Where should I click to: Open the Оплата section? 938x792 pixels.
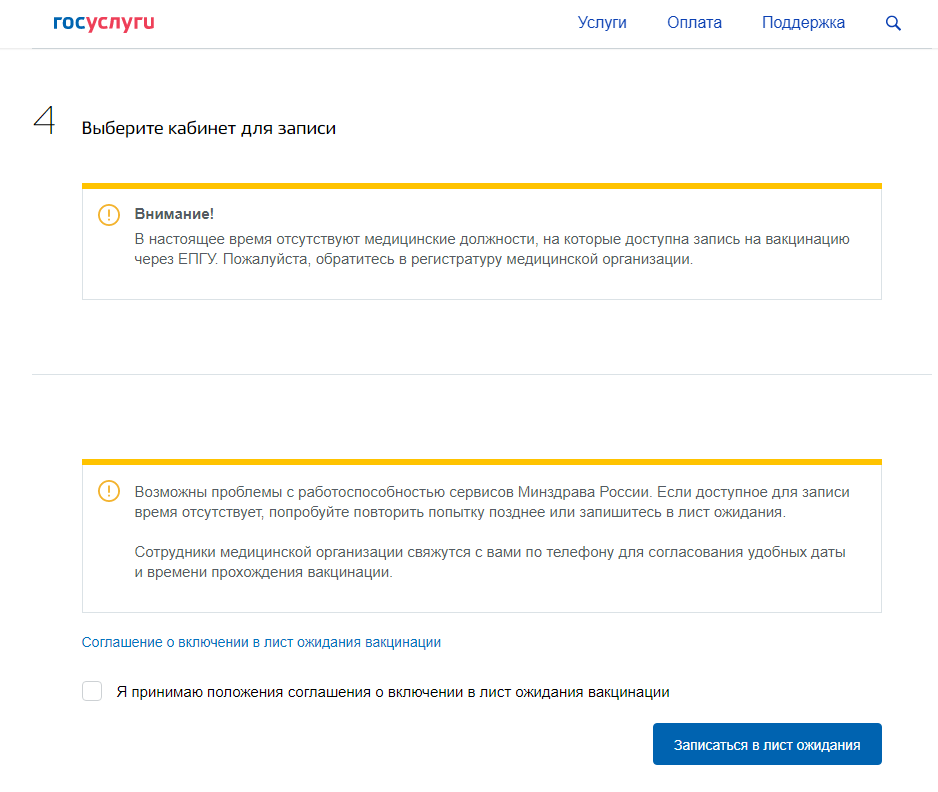tap(694, 22)
